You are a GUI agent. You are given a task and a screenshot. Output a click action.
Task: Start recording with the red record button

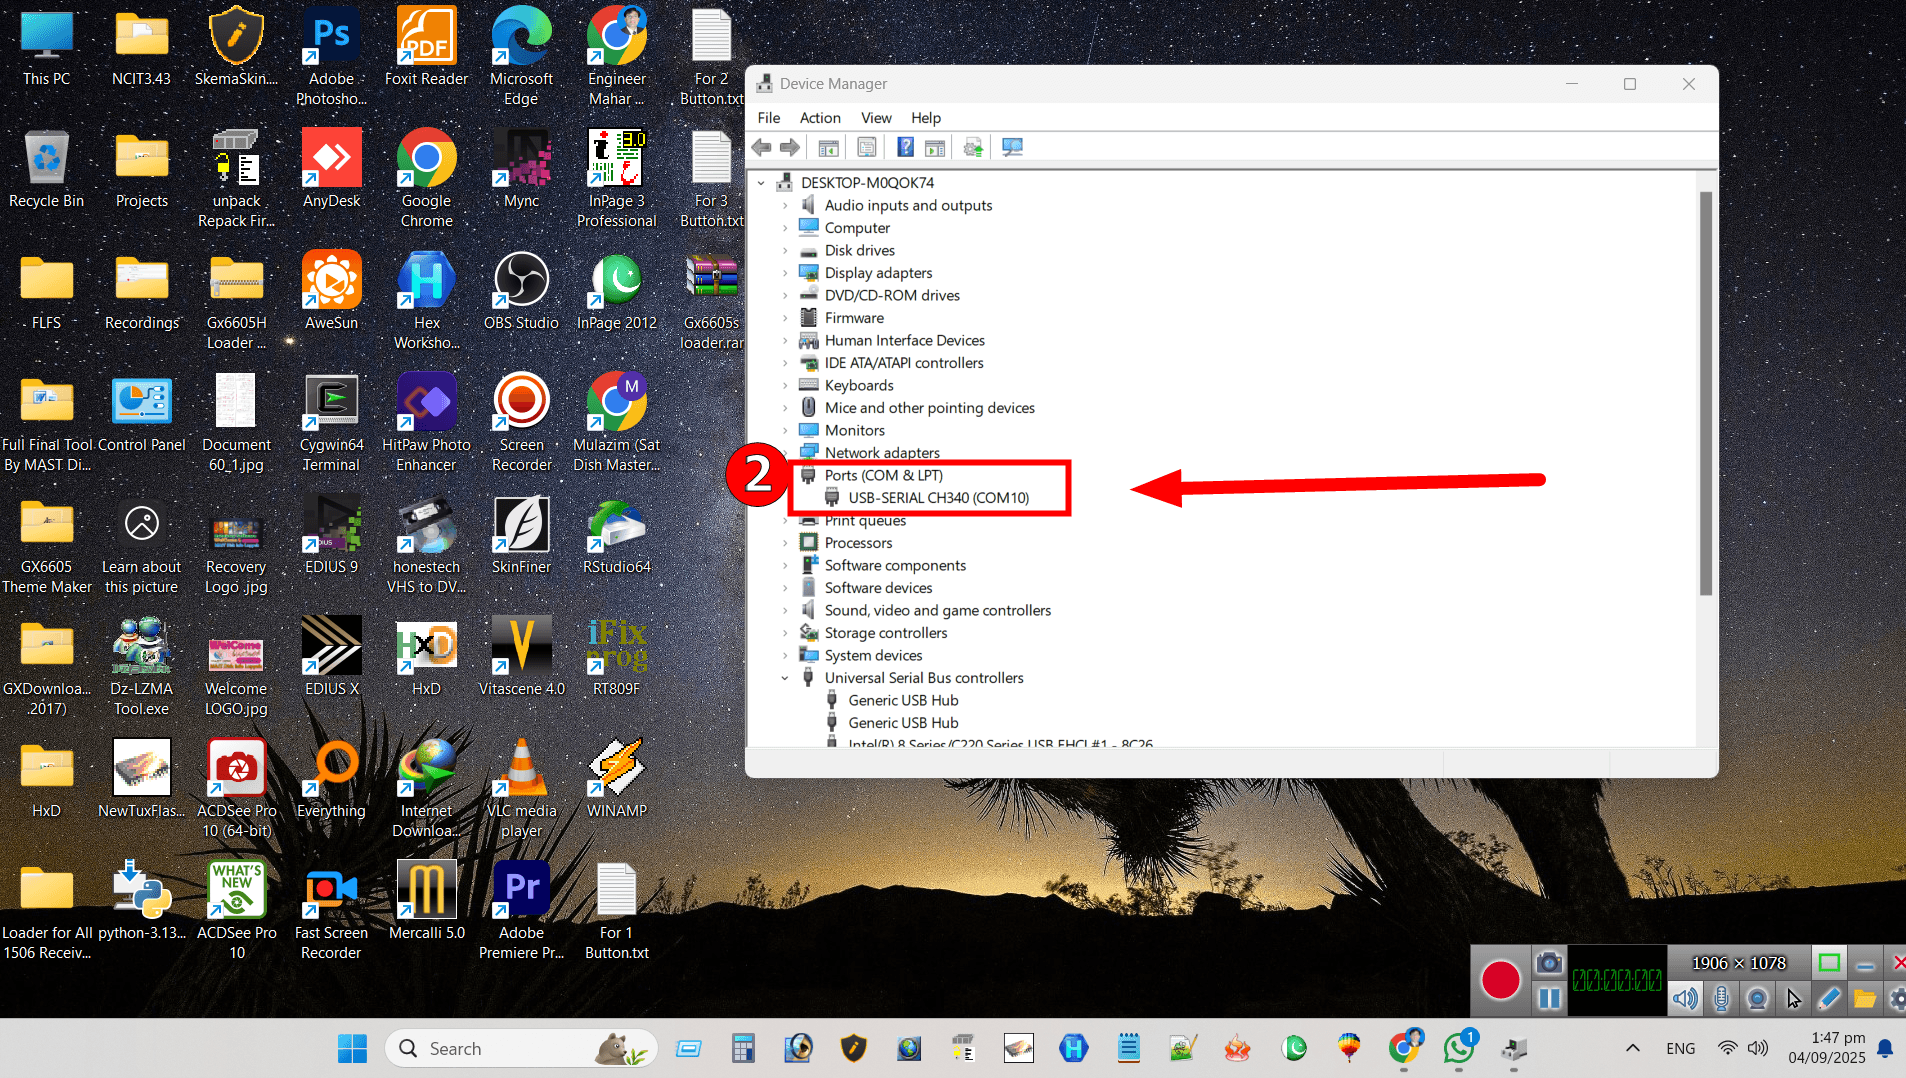(1500, 980)
